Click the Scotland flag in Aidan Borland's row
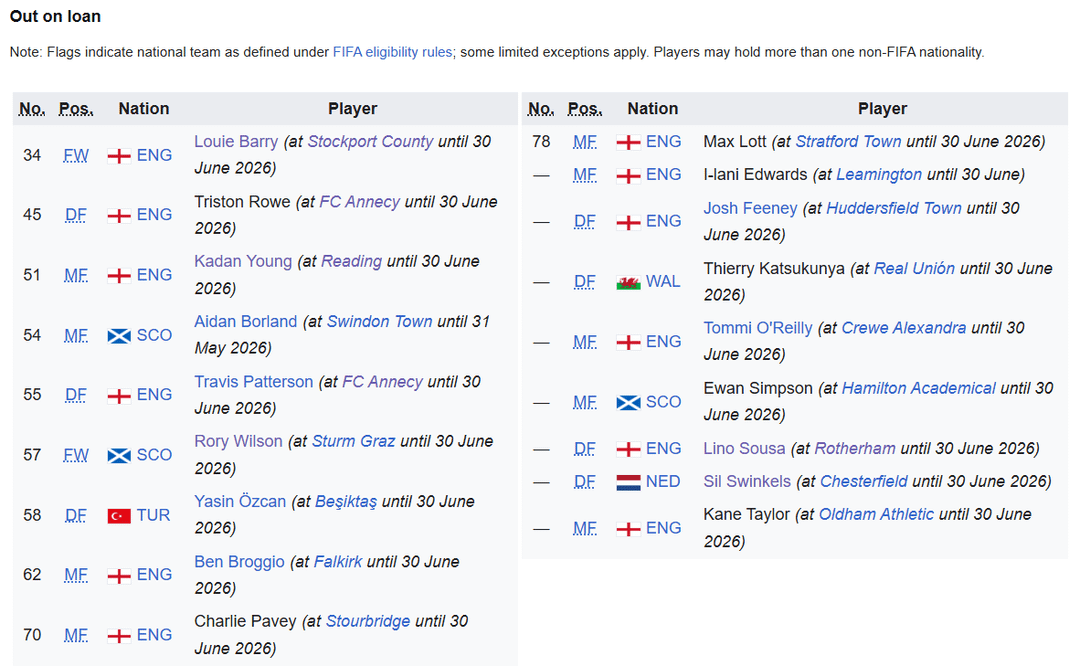 point(119,336)
